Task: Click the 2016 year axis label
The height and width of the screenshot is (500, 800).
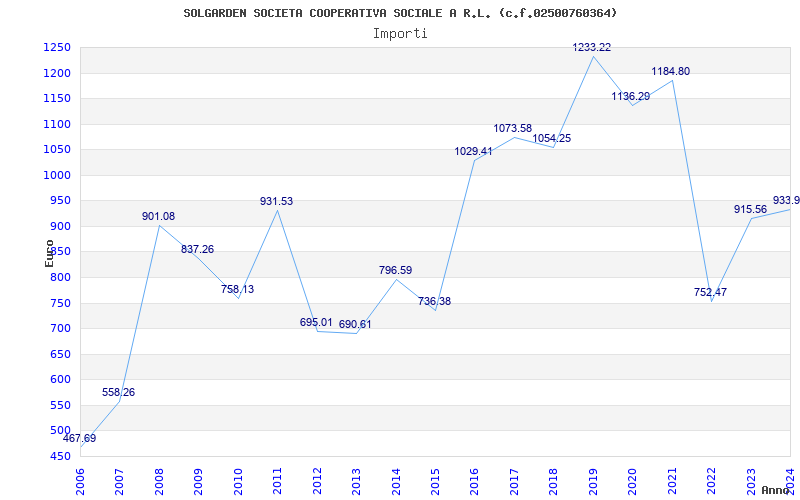Action: (474, 482)
